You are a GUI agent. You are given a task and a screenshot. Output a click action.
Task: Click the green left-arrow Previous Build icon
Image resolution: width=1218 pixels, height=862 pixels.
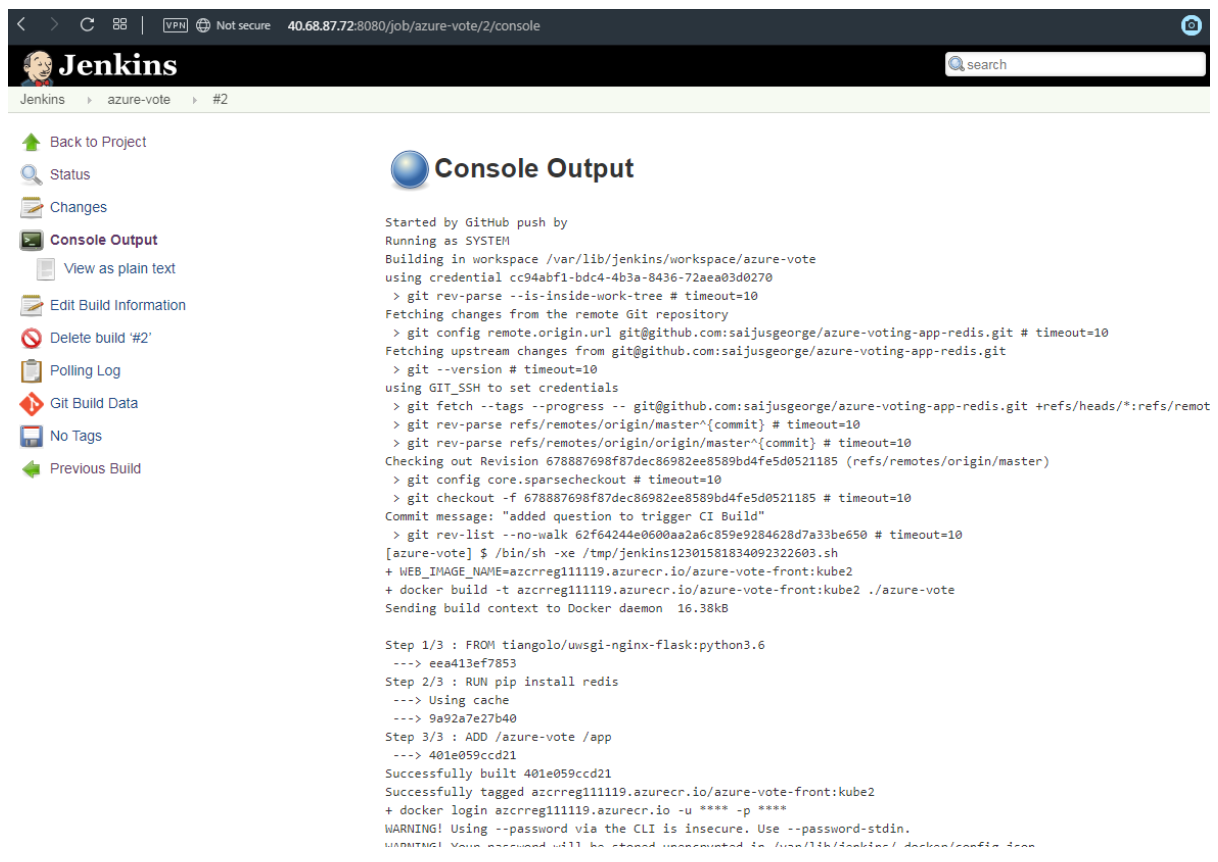click(31, 469)
